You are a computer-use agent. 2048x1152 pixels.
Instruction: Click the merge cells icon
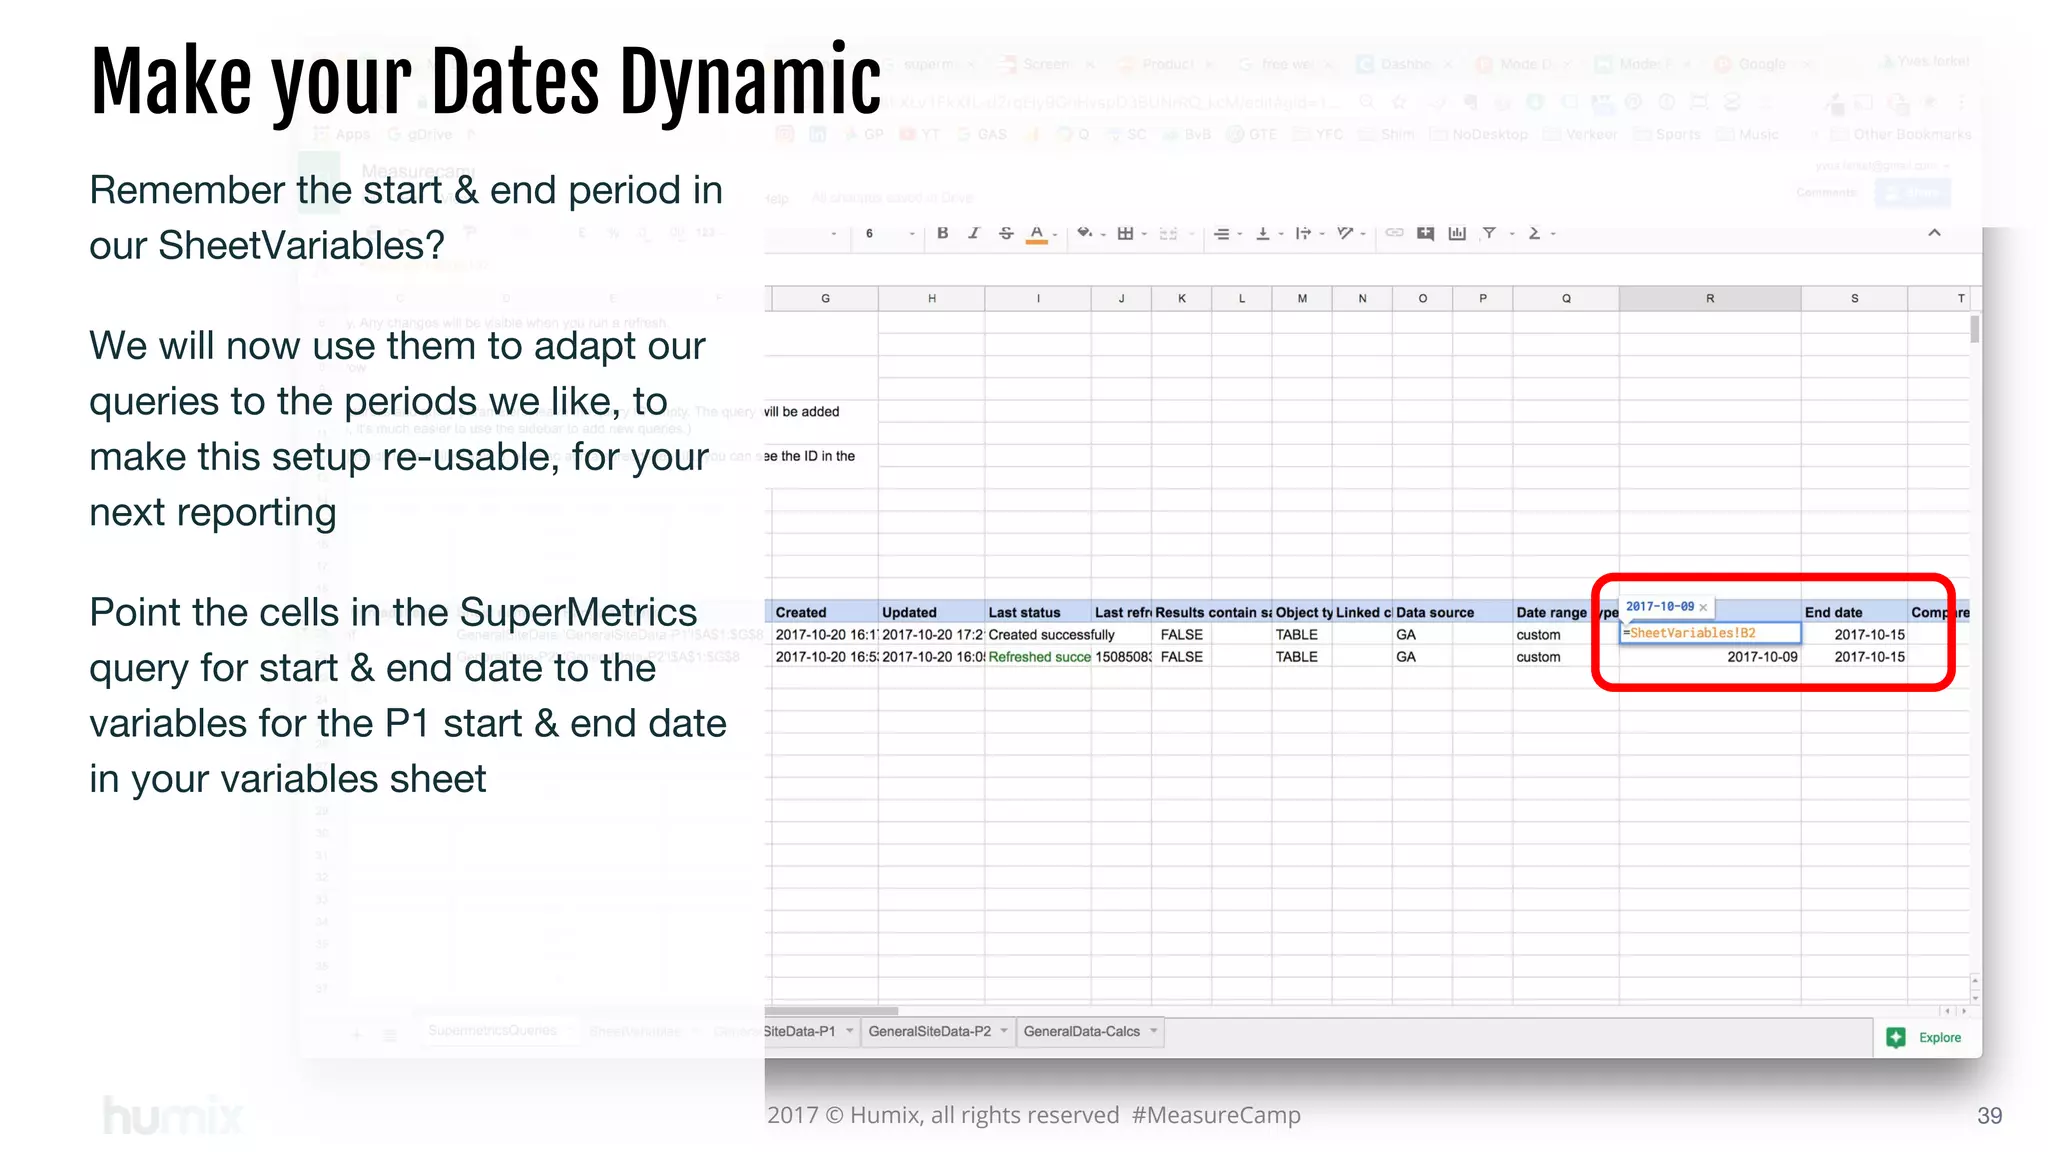[1168, 233]
